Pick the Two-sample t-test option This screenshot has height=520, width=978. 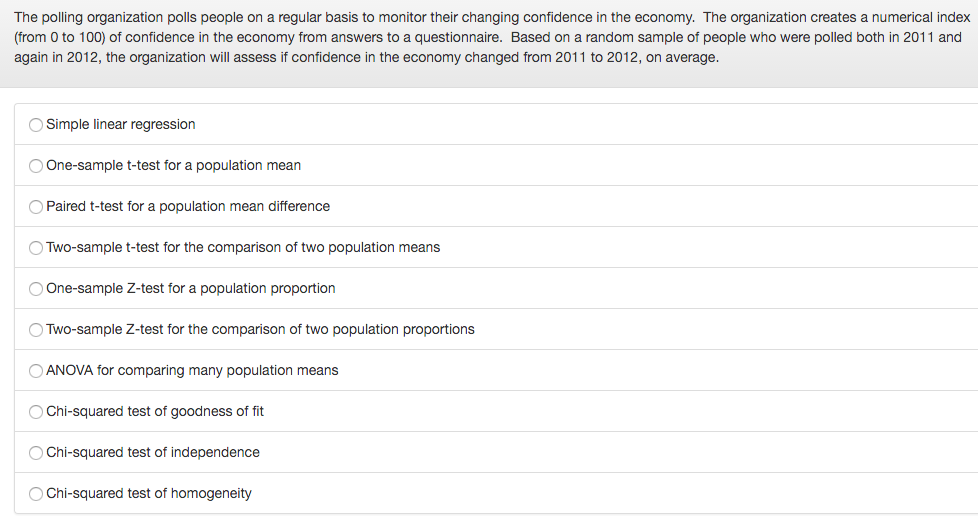click(x=36, y=248)
